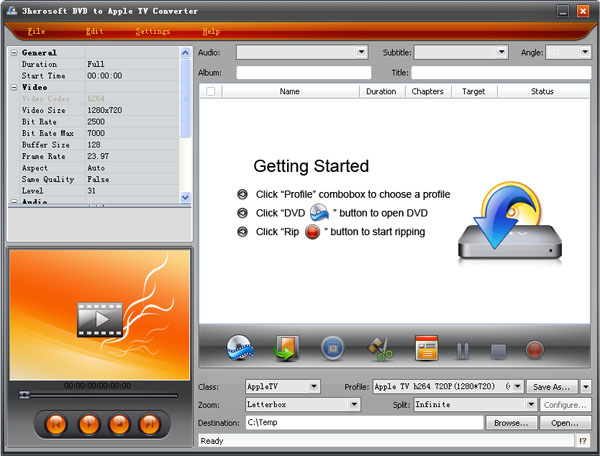Image resolution: width=600 pixels, height=456 pixels.
Task: Click play in the preview player
Action: [x=88, y=423]
